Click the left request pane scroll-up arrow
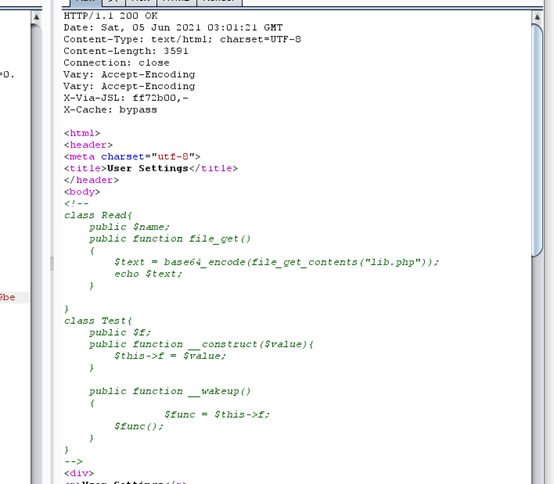 (x=36, y=17)
